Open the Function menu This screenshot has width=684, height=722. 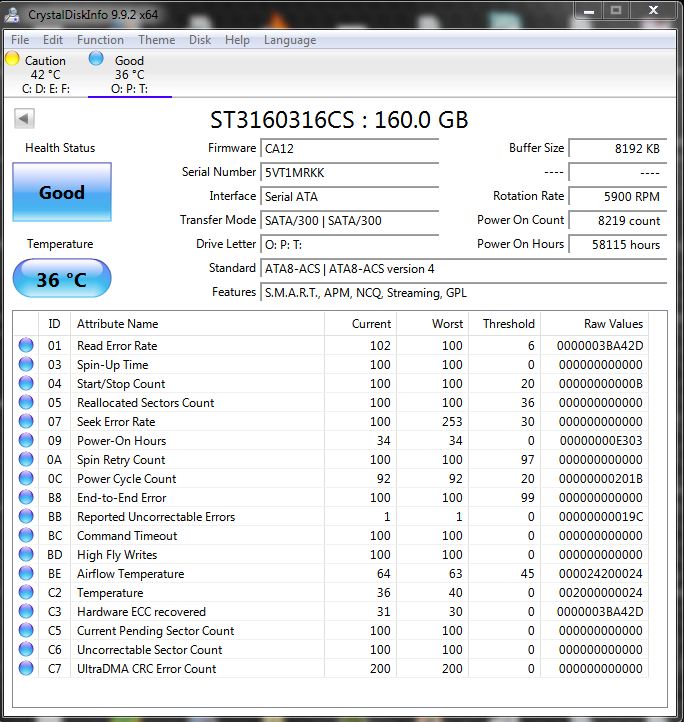[x=100, y=40]
